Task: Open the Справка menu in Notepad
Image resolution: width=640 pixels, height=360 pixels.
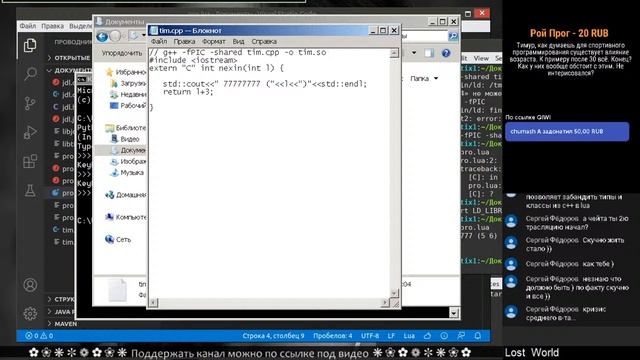Action: tap(264, 42)
